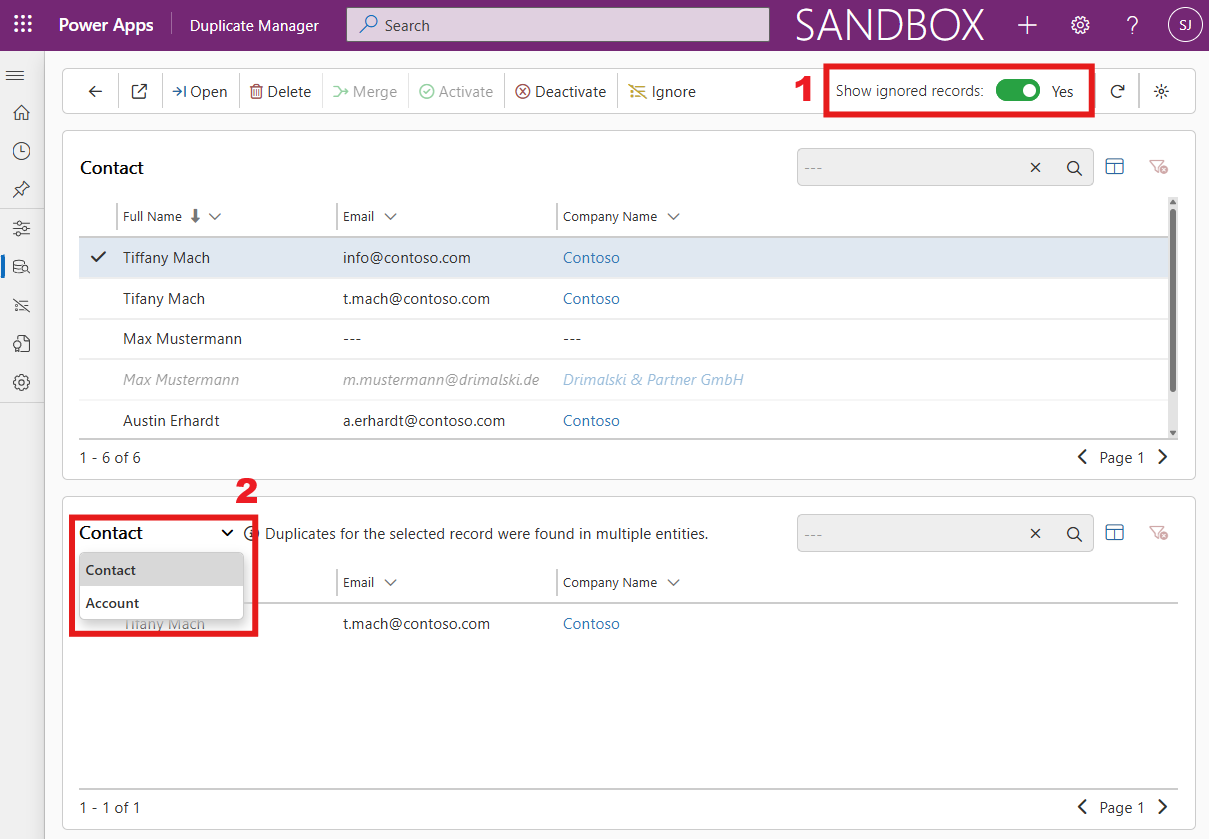Ignore the selected duplicate record
This screenshot has width=1209, height=839.
tap(662, 92)
